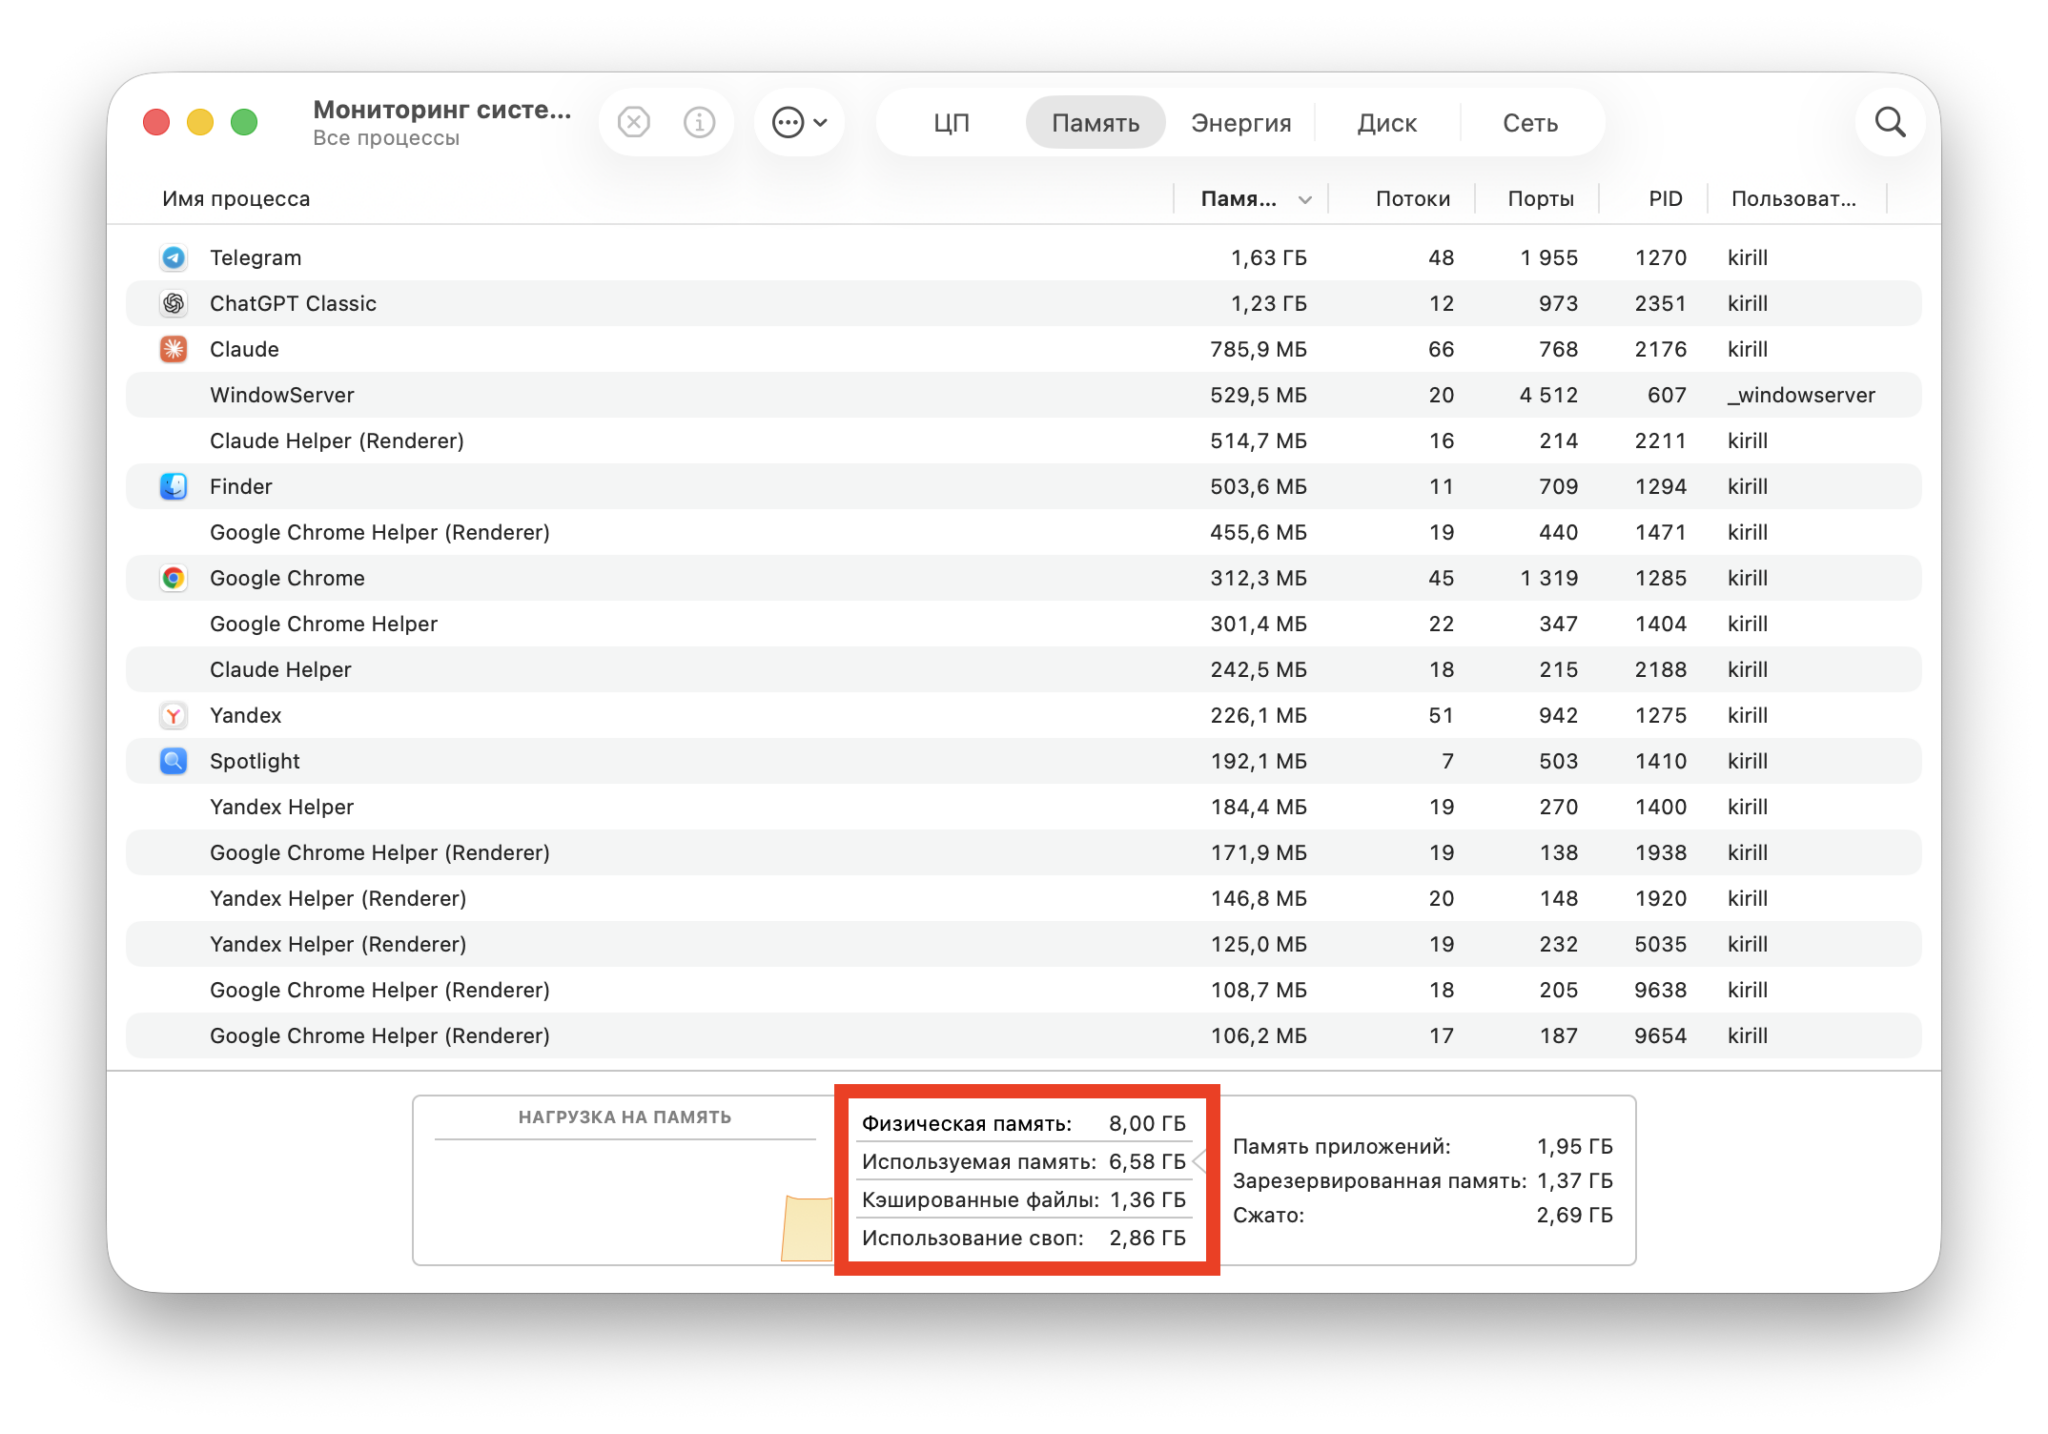Click the Сжато 2,69 ГБ entry
This screenshot has height=1434, width=2048.
coord(1422,1215)
